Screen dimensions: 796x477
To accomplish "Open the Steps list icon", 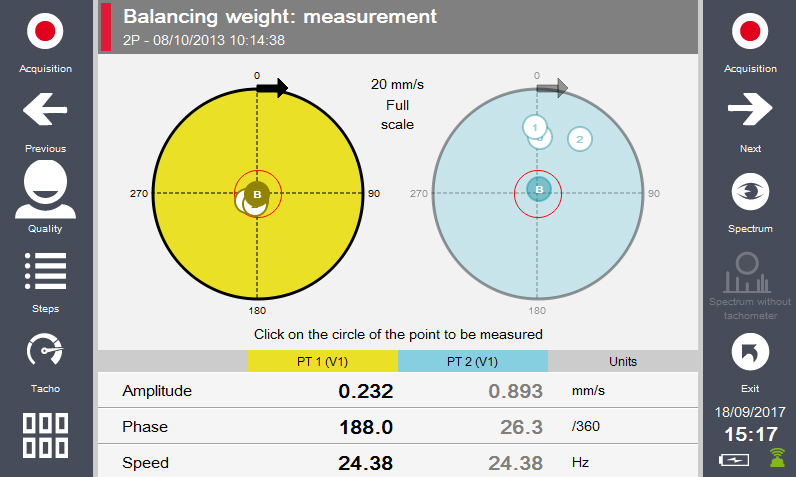I will coord(45,270).
